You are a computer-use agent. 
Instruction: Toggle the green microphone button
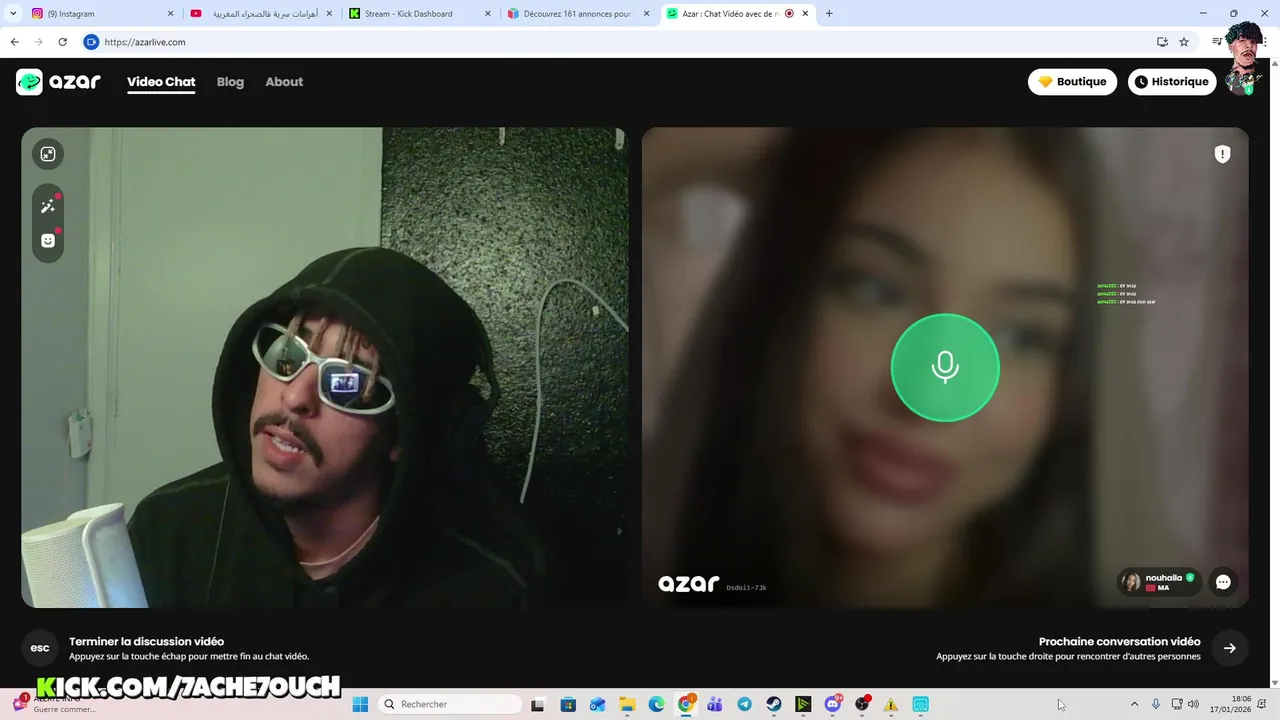pos(945,368)
